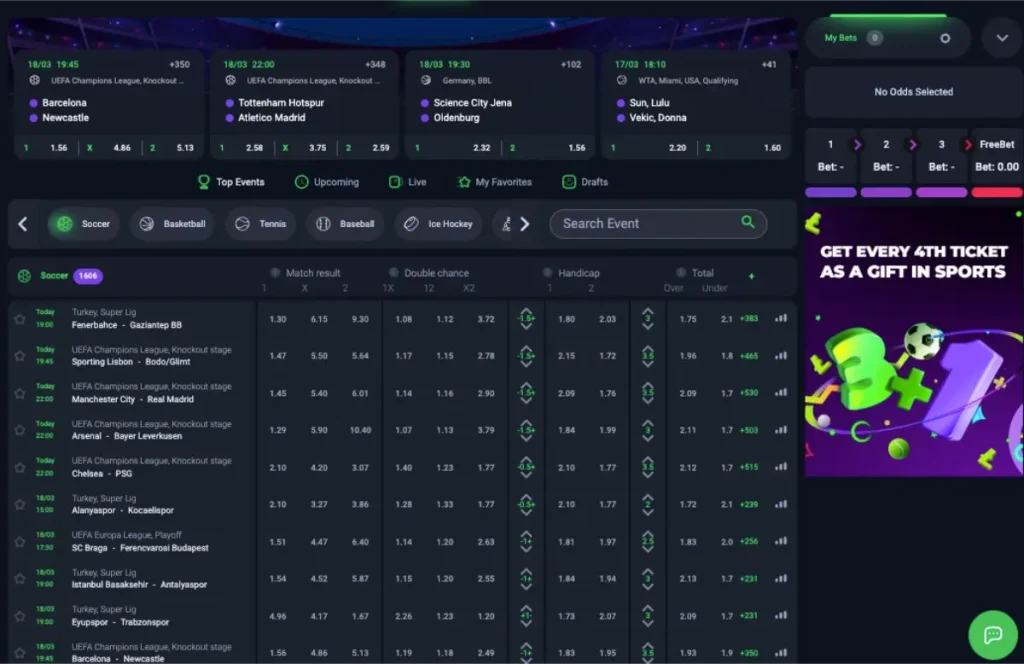Image resolution: width=1024 pixels, height=664 pixels.
Task: Open the Drafts tab
Action: (584, 182)
